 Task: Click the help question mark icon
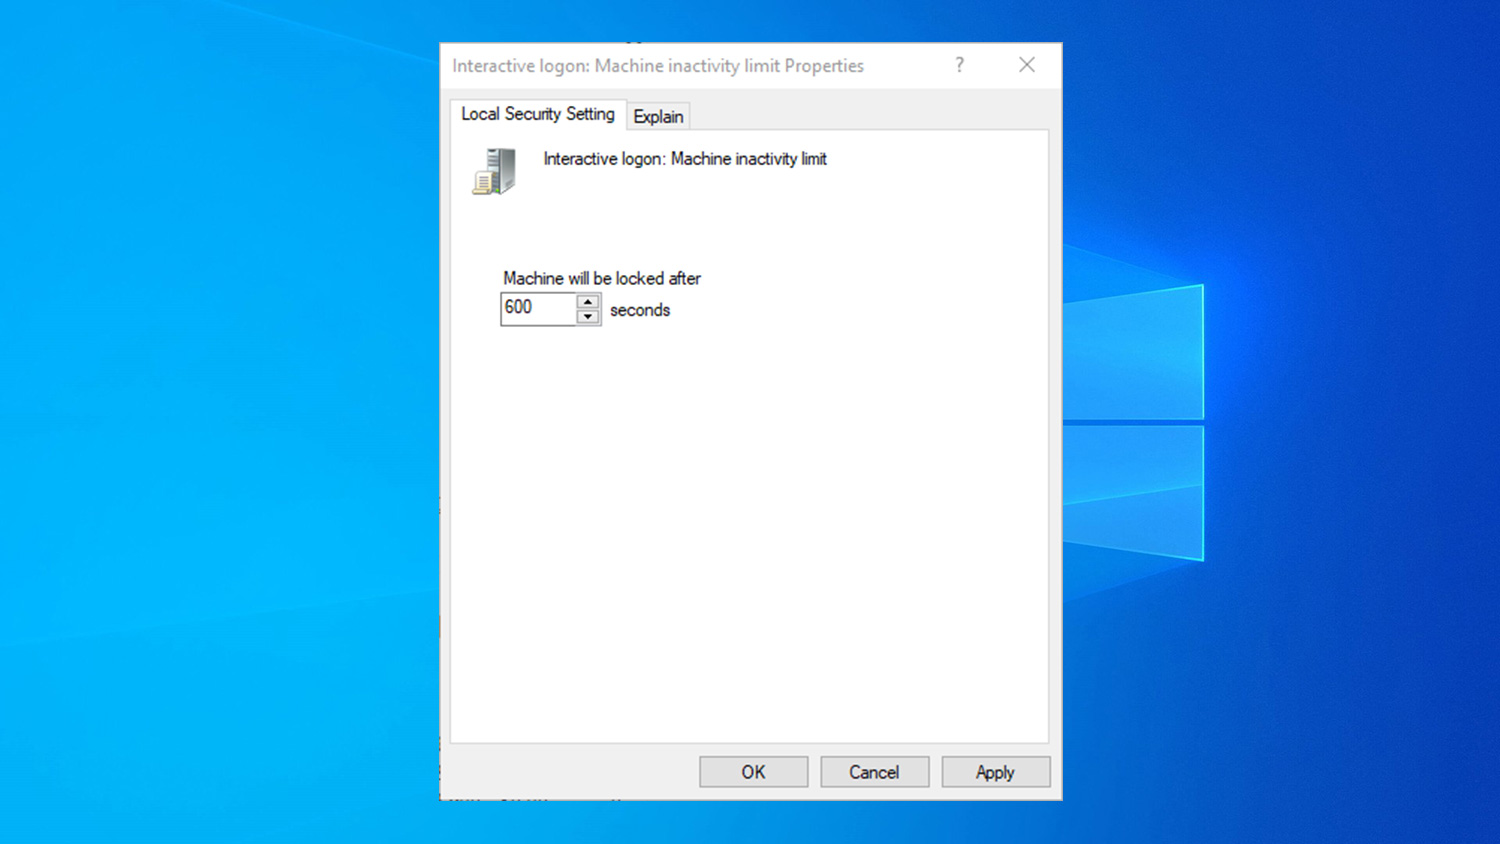(959, 65)
